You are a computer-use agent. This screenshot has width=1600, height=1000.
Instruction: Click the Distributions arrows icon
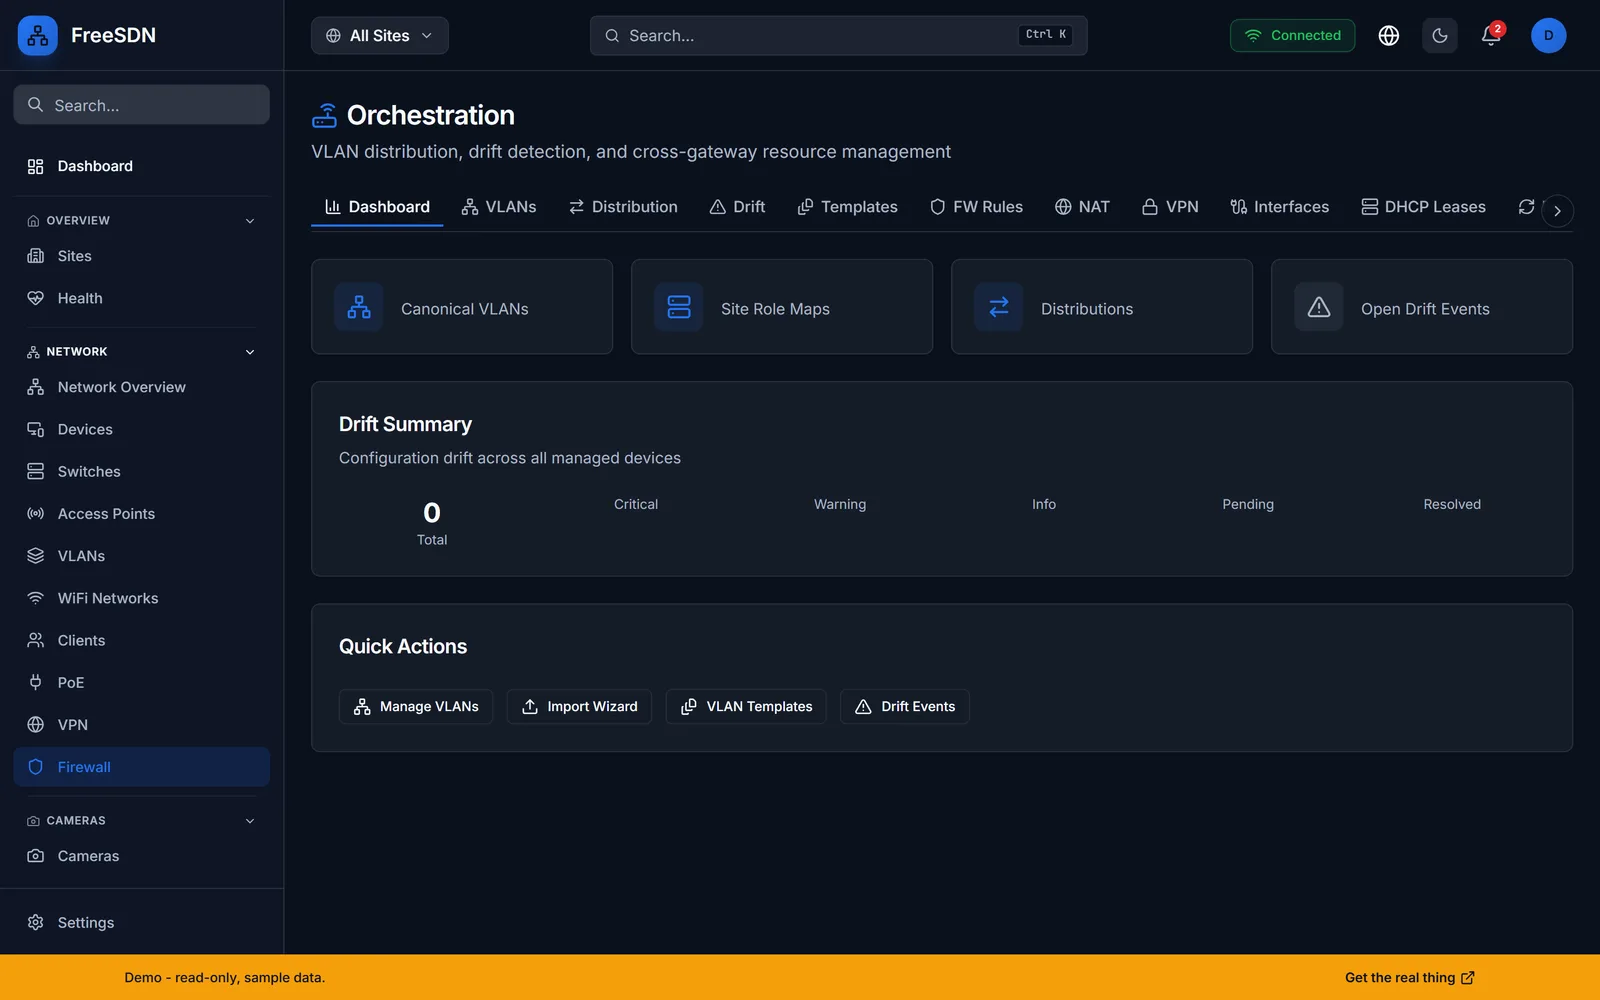point(999,307)
